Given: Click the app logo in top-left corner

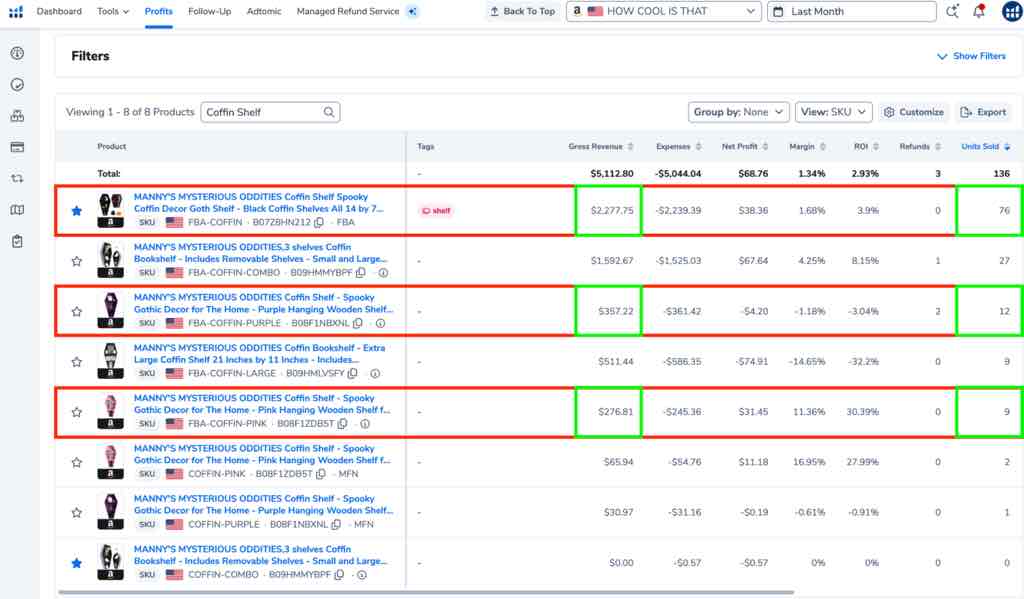Looking at the screenshot, I should (16, 12).
